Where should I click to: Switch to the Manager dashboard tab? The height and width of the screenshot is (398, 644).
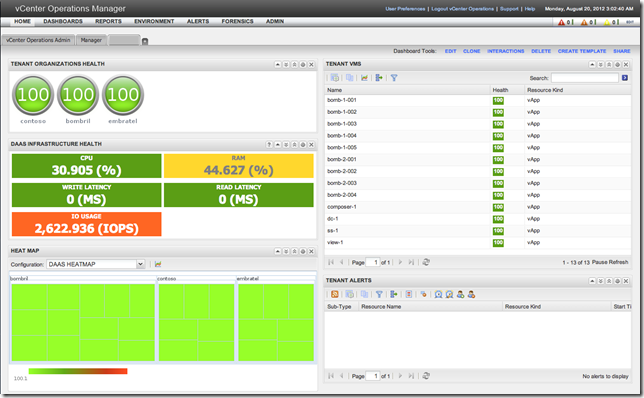tap(91, 40)
